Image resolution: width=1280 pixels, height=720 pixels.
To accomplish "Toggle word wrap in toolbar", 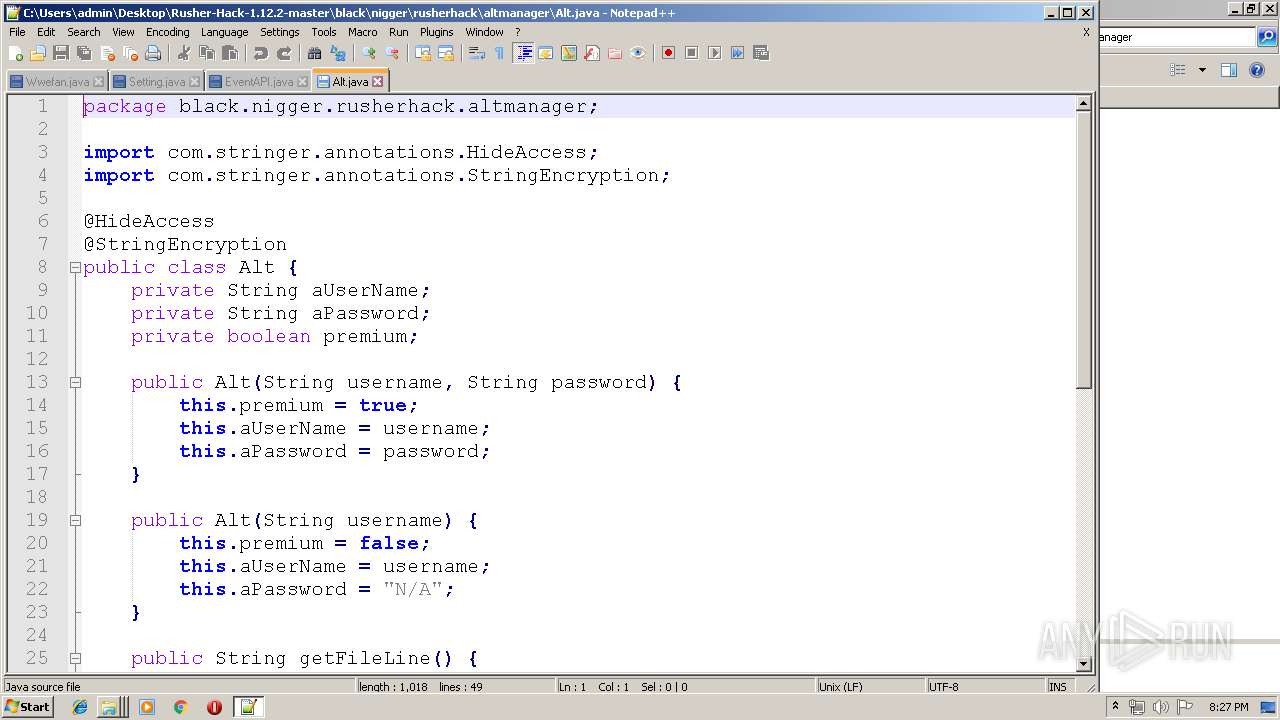I will click(477, 53).
